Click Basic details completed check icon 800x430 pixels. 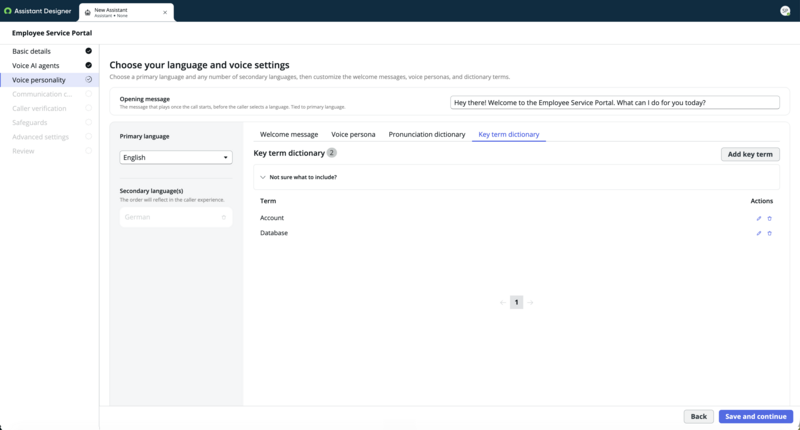[89, 51]
